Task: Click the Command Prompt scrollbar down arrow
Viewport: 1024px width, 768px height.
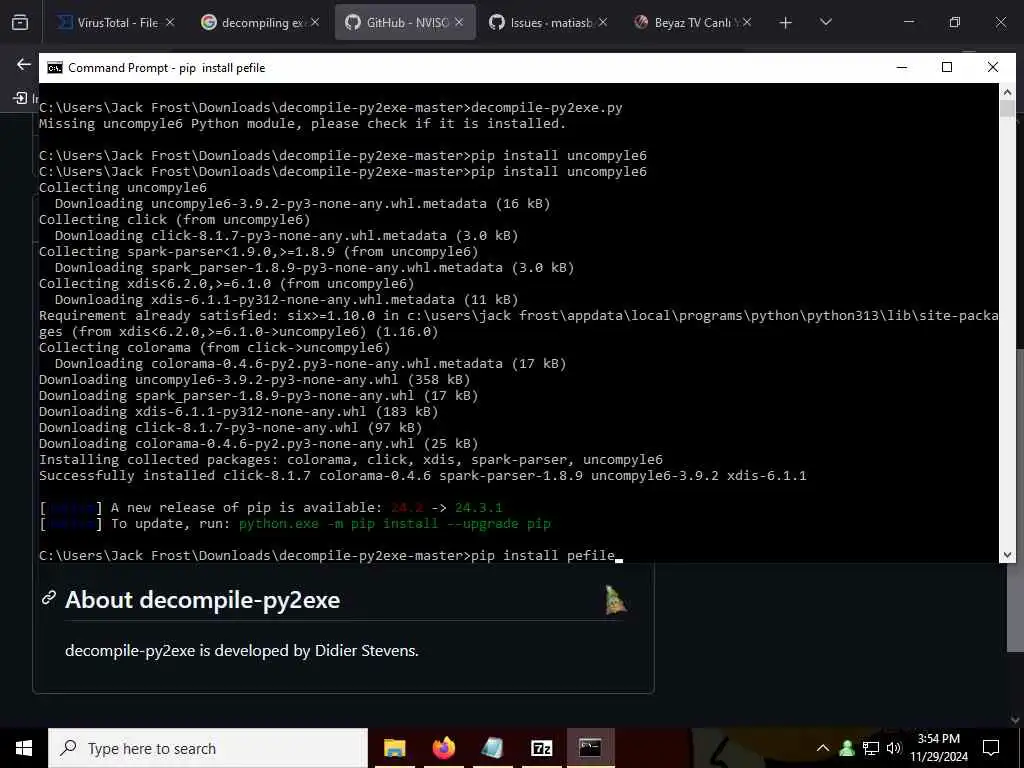Action: pos(1007,554)
